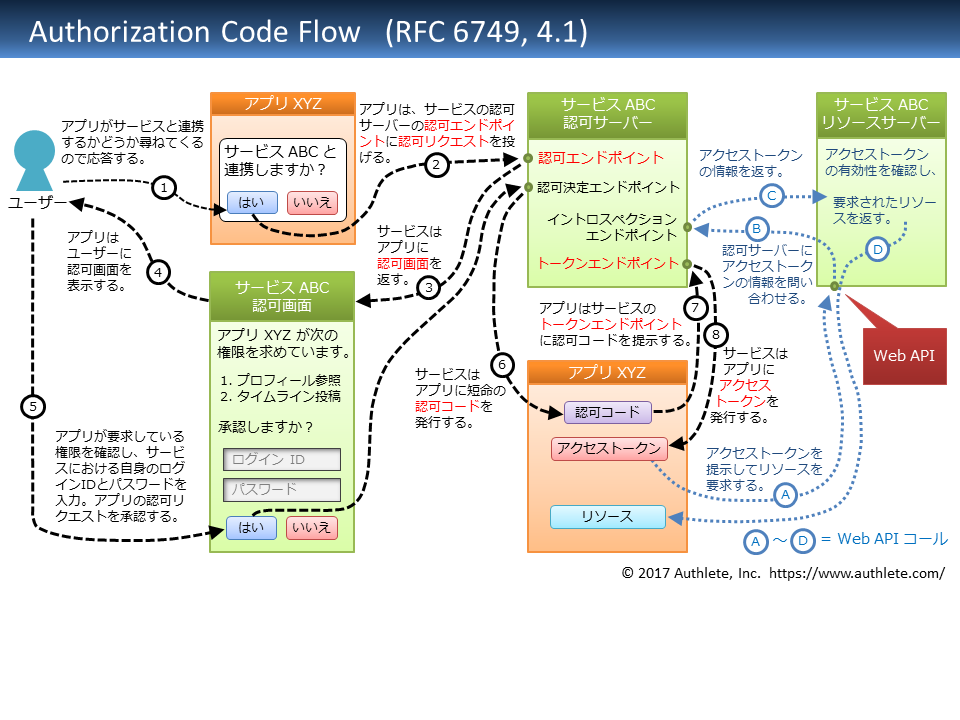Click the 1. プロフィール参照 permission line
This screenshot has height=720, width=960.
pos(280,380)
